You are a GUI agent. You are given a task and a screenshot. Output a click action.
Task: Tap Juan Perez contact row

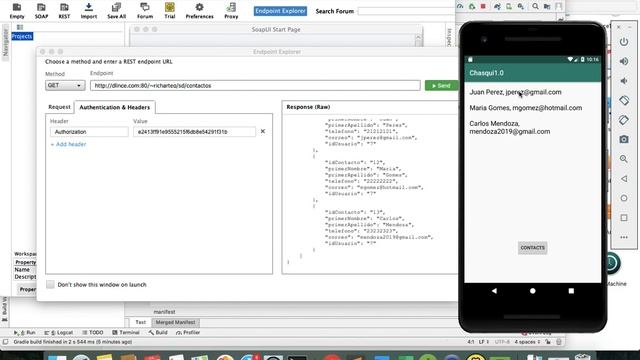click(533, 92)
